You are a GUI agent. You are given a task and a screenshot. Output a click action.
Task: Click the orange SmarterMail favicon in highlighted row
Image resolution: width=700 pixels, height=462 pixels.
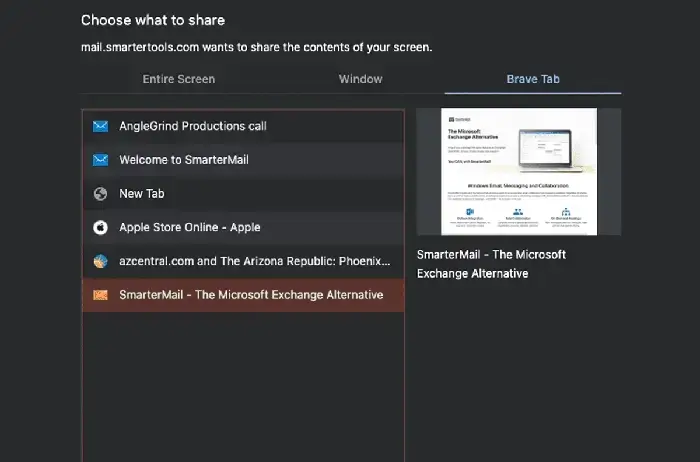point(100,295)
